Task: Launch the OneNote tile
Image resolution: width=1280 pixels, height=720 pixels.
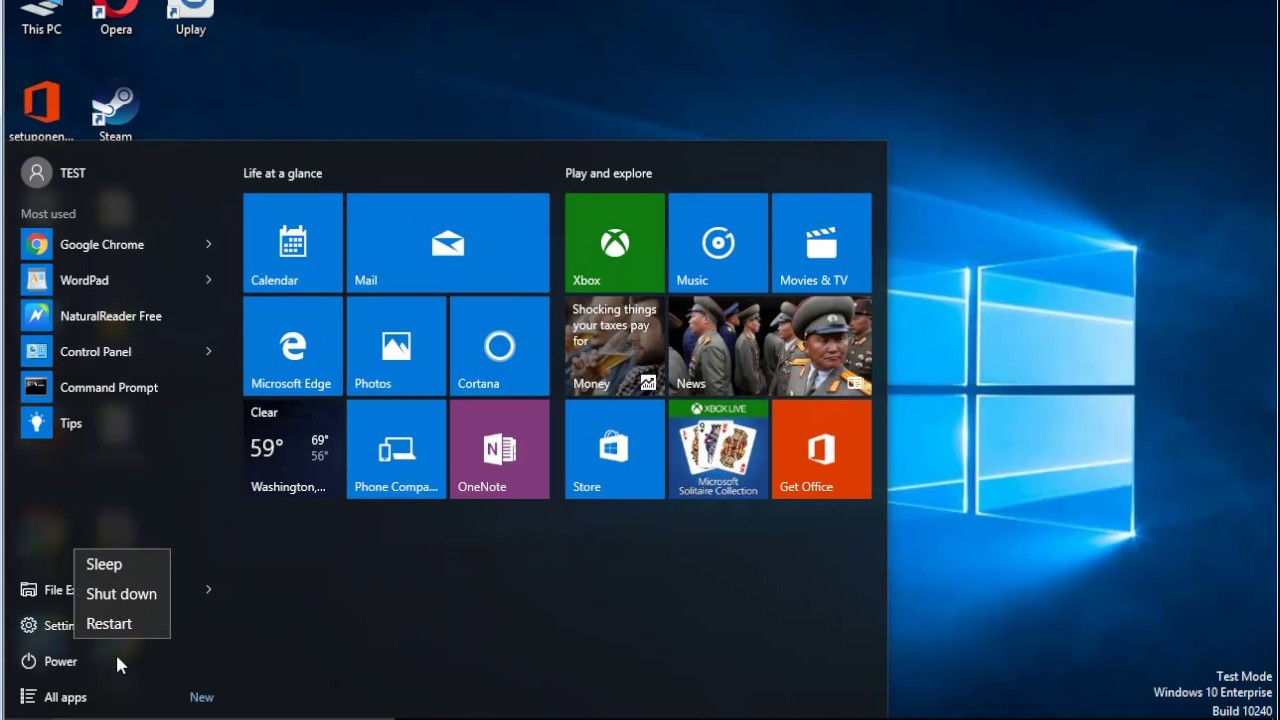Action: click(499, 449)
